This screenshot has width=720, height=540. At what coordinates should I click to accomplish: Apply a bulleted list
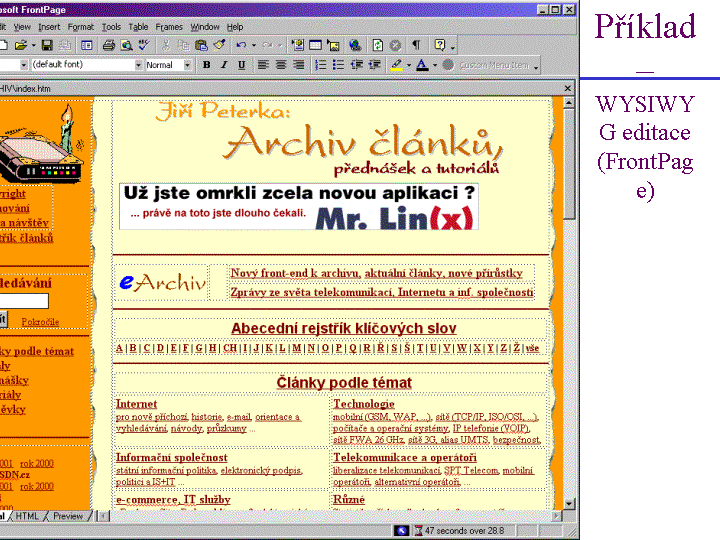pyautogui.click(x=338, y=65)
